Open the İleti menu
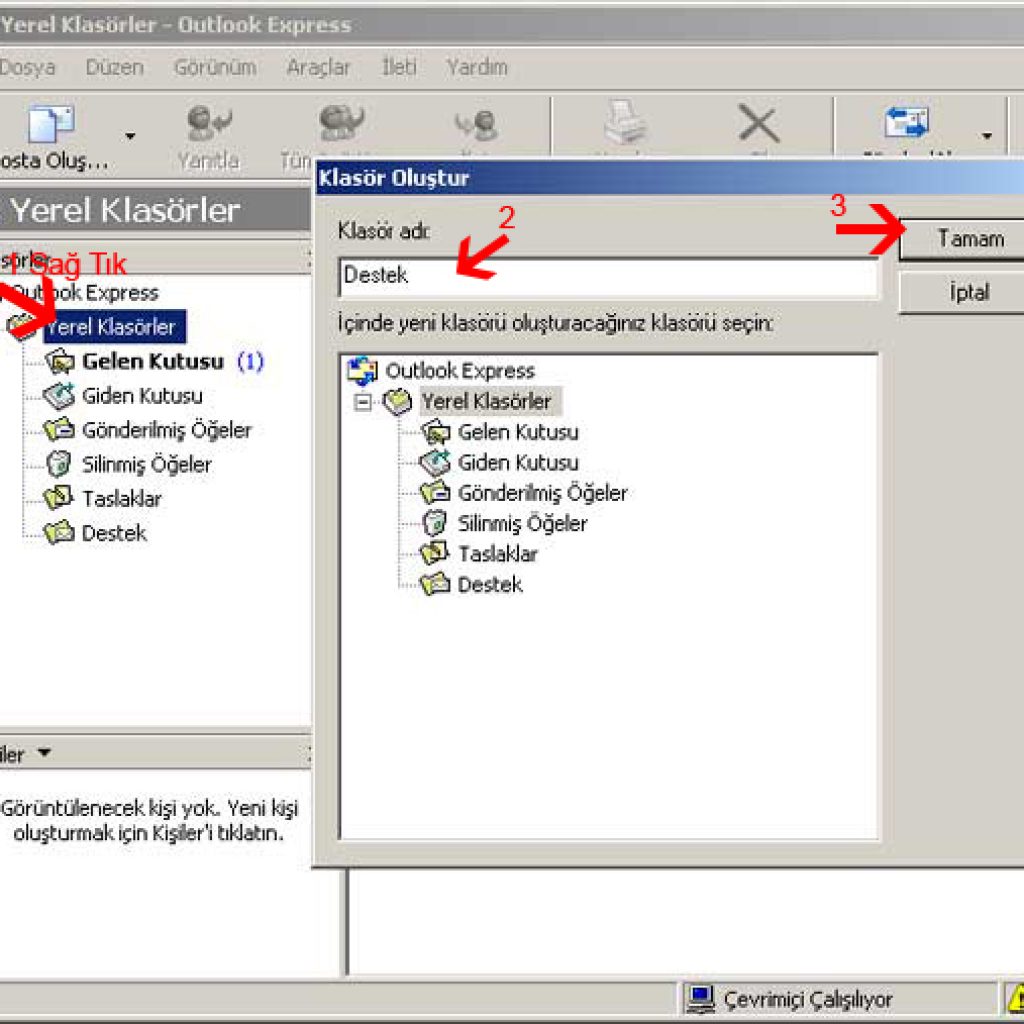Screen dimensions: 1024x1024 399,67
